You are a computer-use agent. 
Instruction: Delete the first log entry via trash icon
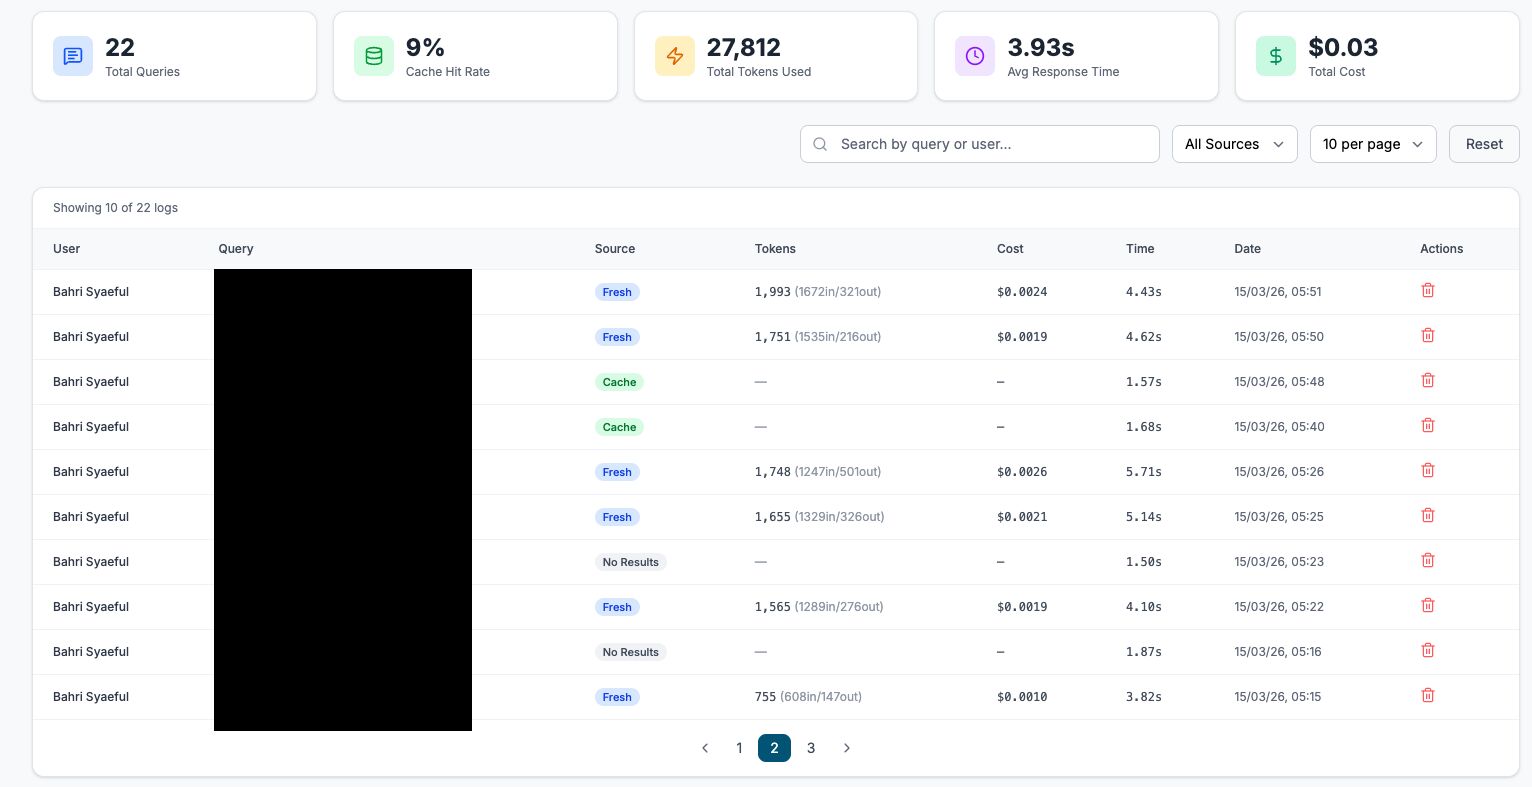point(1428,290)
